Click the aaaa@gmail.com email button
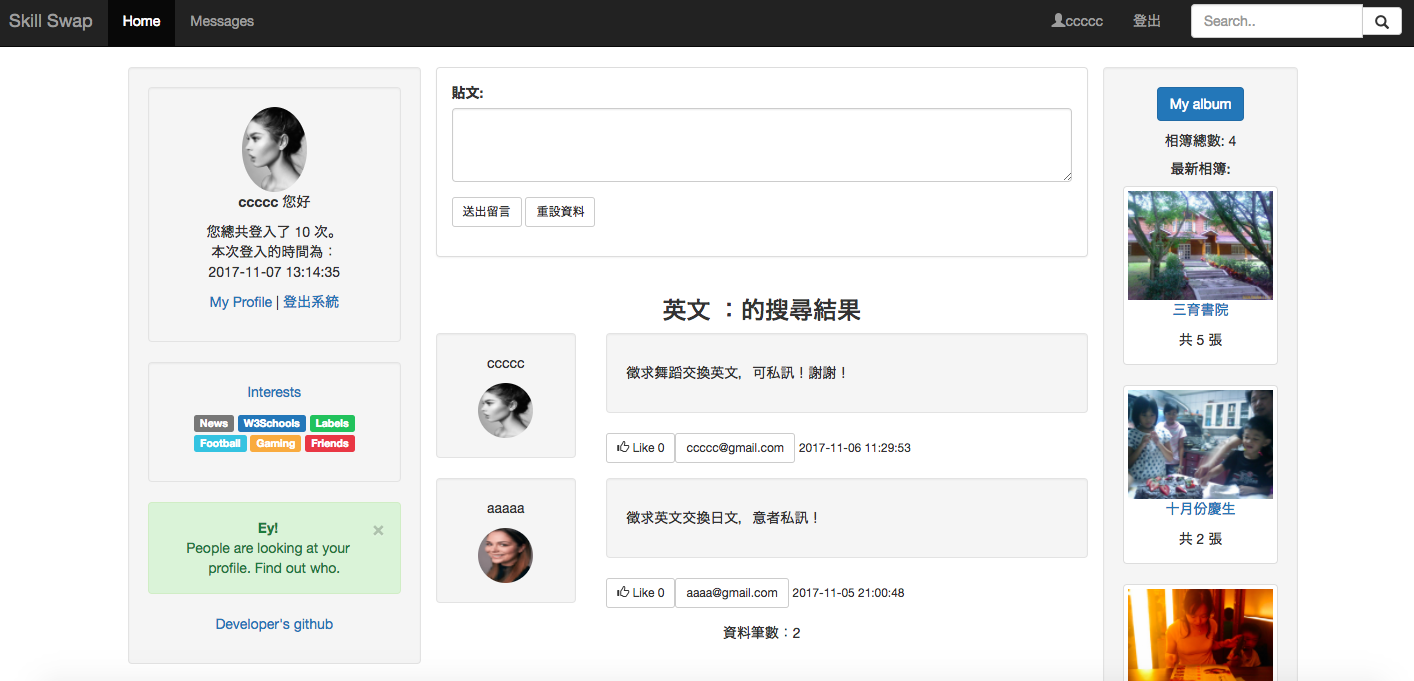Viewport: 1414px width, 681px height. click(732, 593)
